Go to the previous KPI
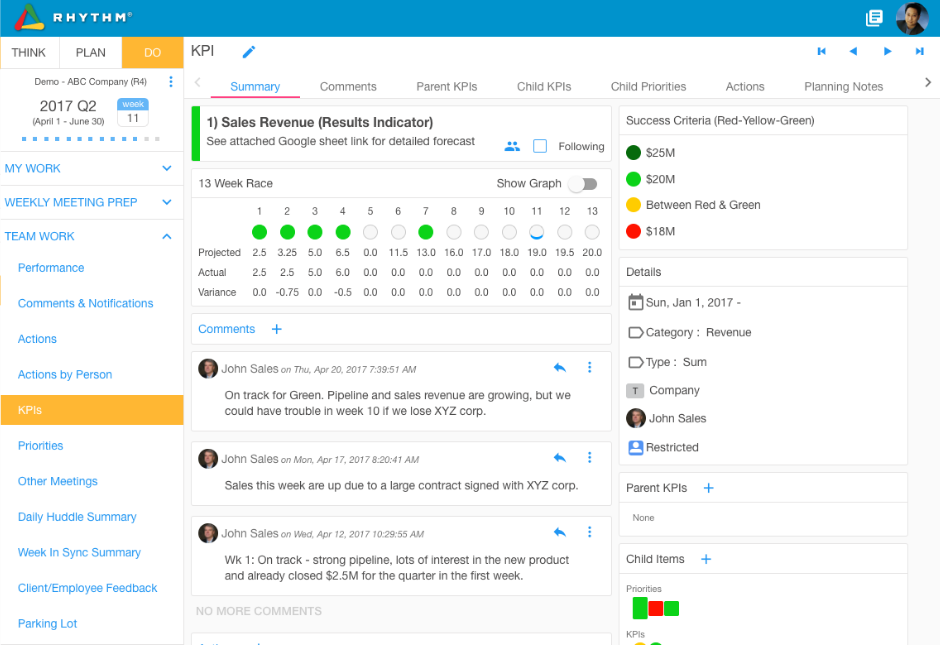940x645 pixels. click(853, 52)
